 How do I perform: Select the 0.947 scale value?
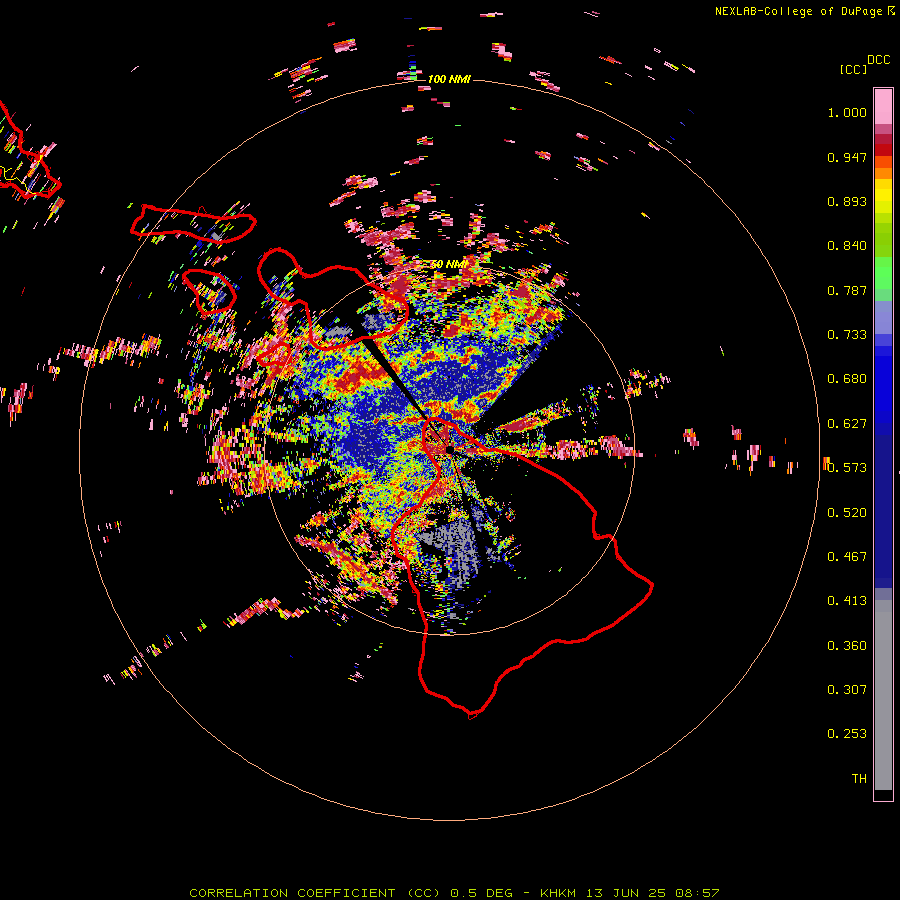847,157
